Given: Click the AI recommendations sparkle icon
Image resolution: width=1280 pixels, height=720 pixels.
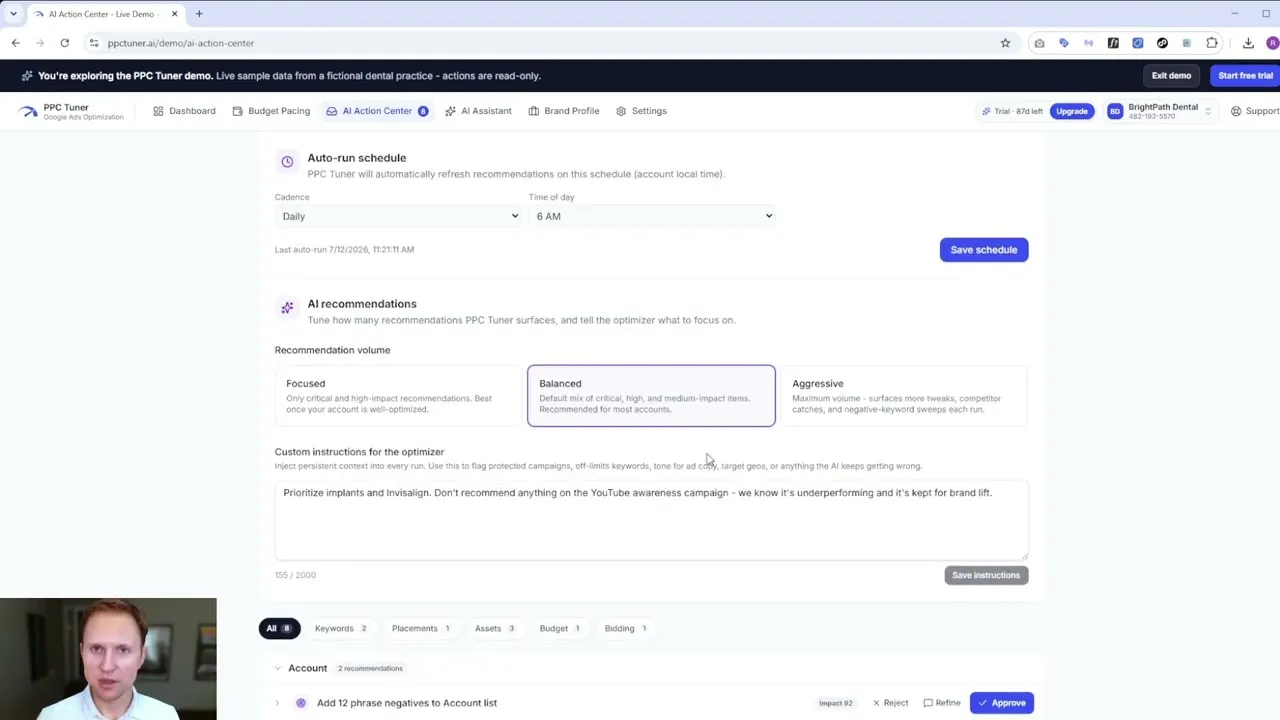Looking at the screenshot, I should click(287, 308).
